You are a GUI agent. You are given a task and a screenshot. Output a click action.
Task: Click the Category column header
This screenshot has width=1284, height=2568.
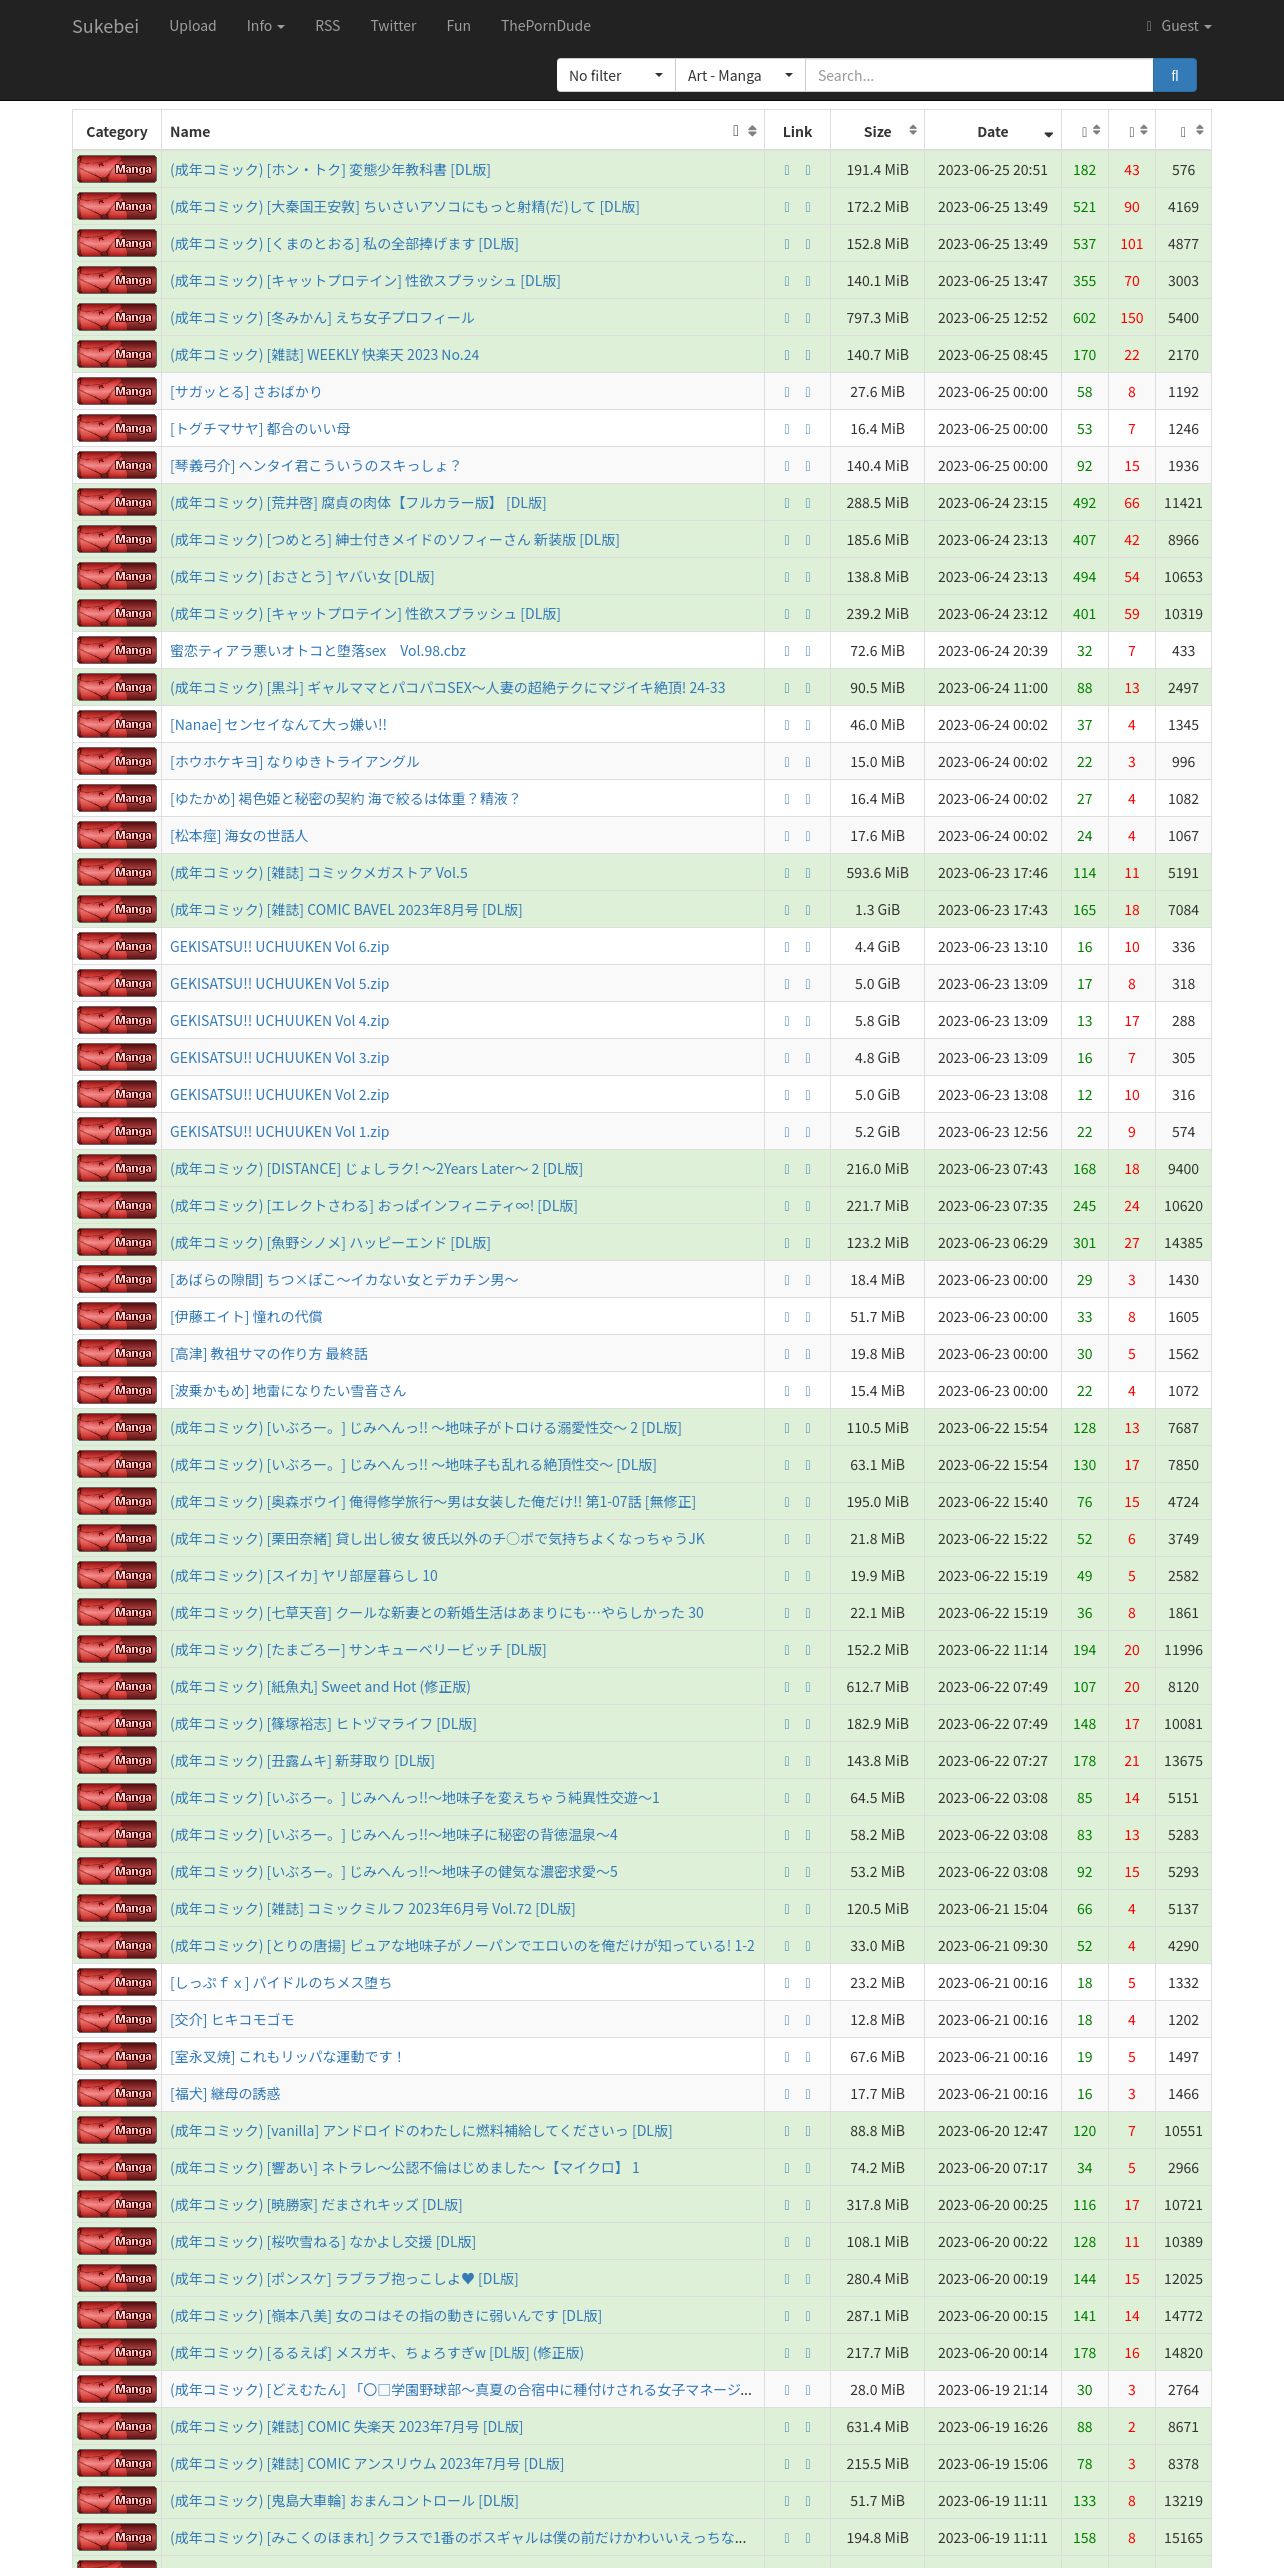tap(116, 131)
